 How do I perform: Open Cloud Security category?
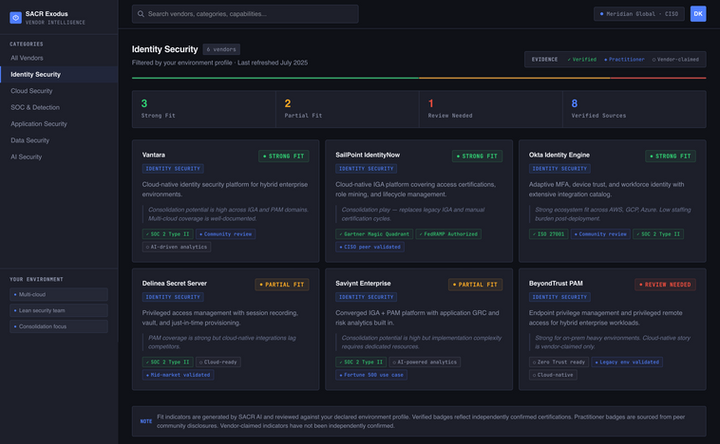[59, 91]
